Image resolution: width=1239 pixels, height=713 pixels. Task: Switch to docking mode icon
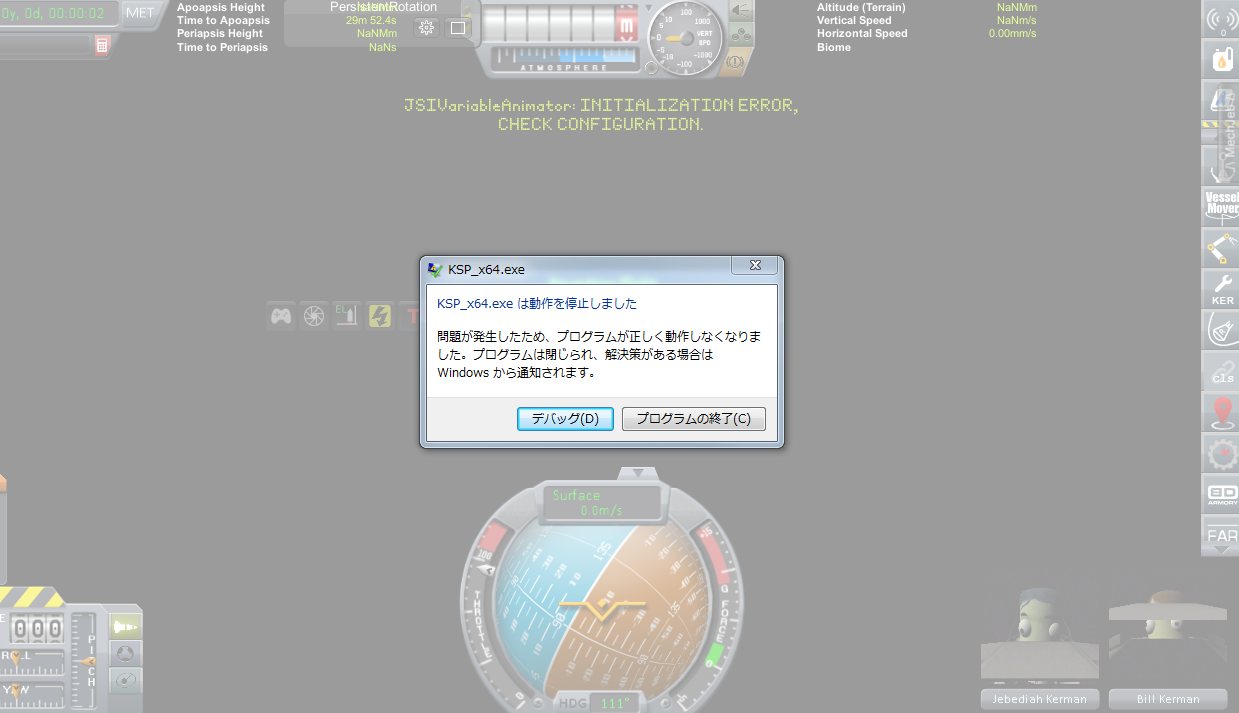[125, 654]
